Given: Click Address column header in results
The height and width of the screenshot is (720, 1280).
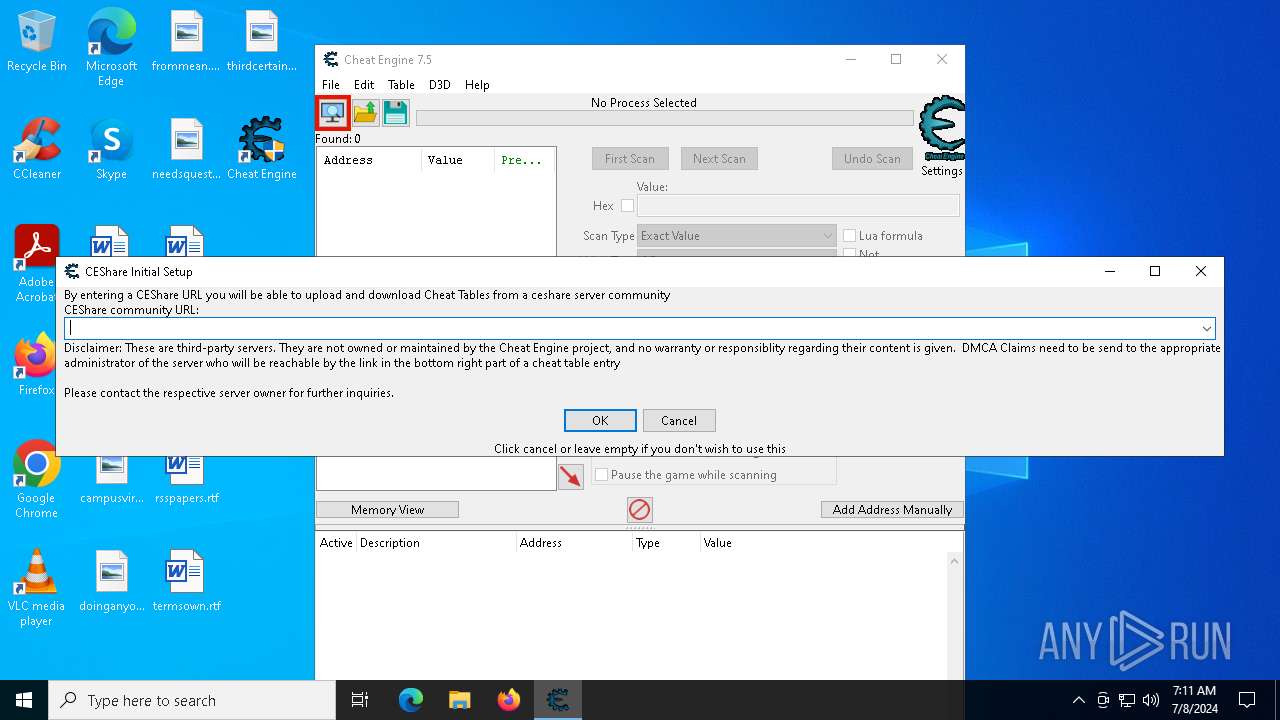Looking at the screenshot, I should (x=369, y=160).
